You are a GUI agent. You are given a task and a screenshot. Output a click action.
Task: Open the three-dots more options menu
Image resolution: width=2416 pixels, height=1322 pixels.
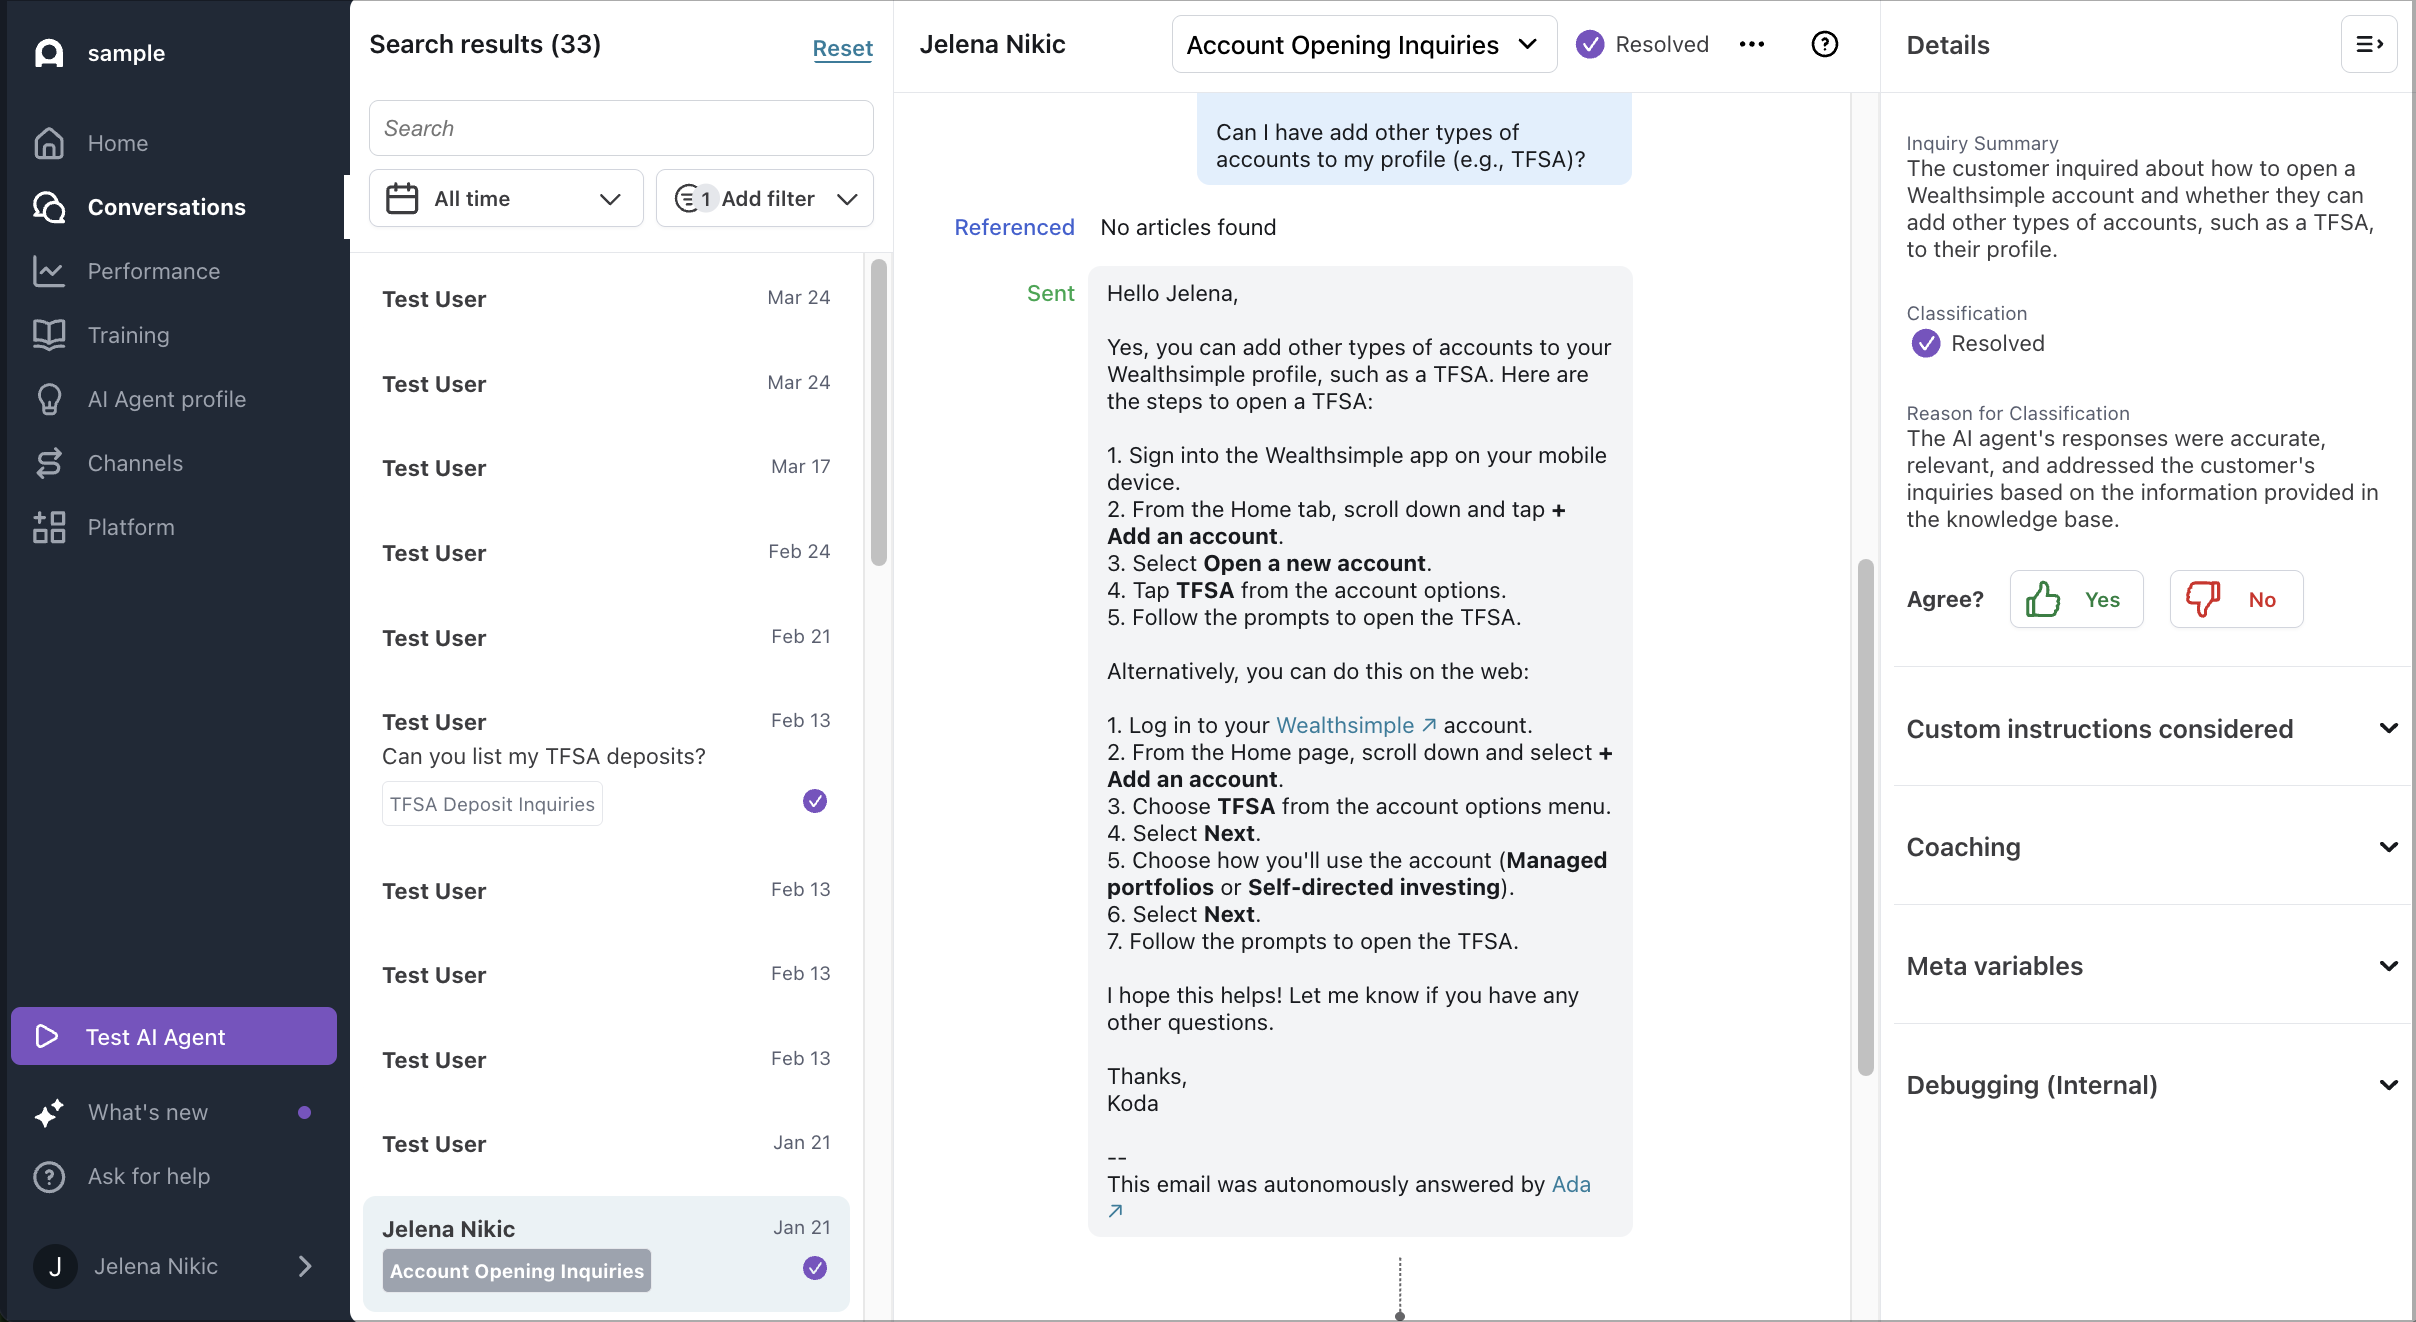(x=1751, y=44)
